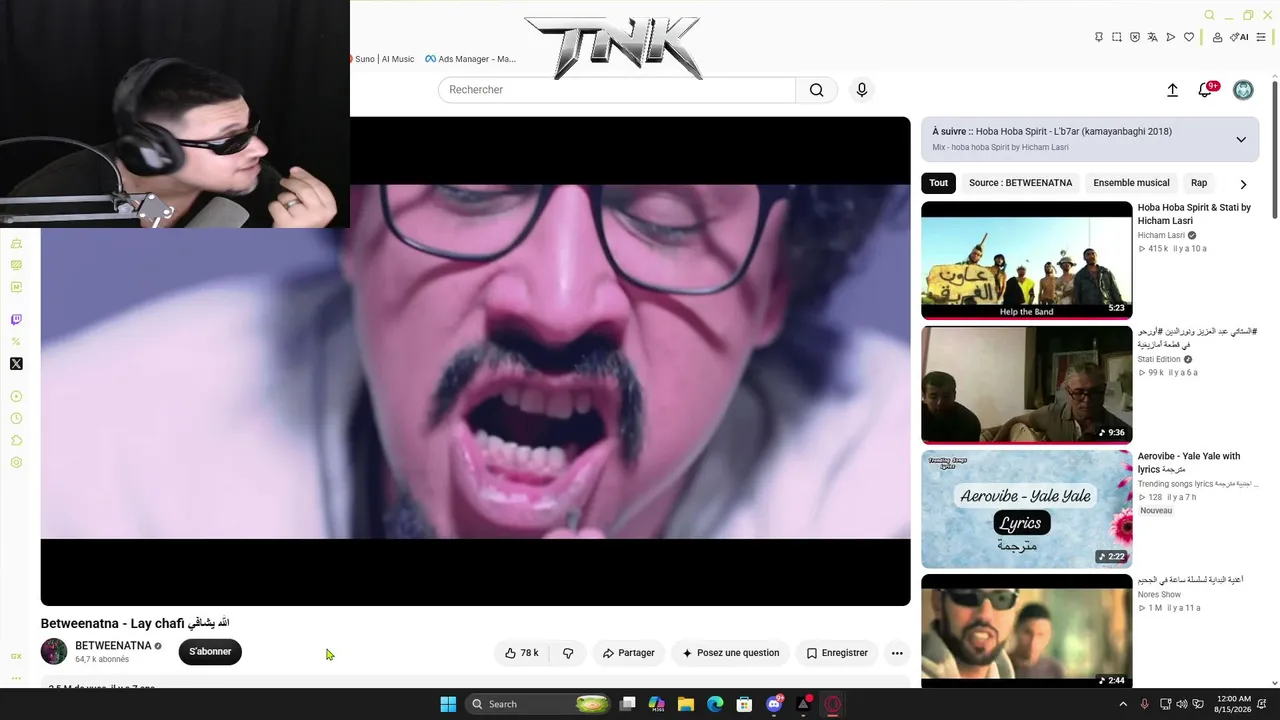
Task: Open File Explorer from the taskbar
Action: (686, 704)
